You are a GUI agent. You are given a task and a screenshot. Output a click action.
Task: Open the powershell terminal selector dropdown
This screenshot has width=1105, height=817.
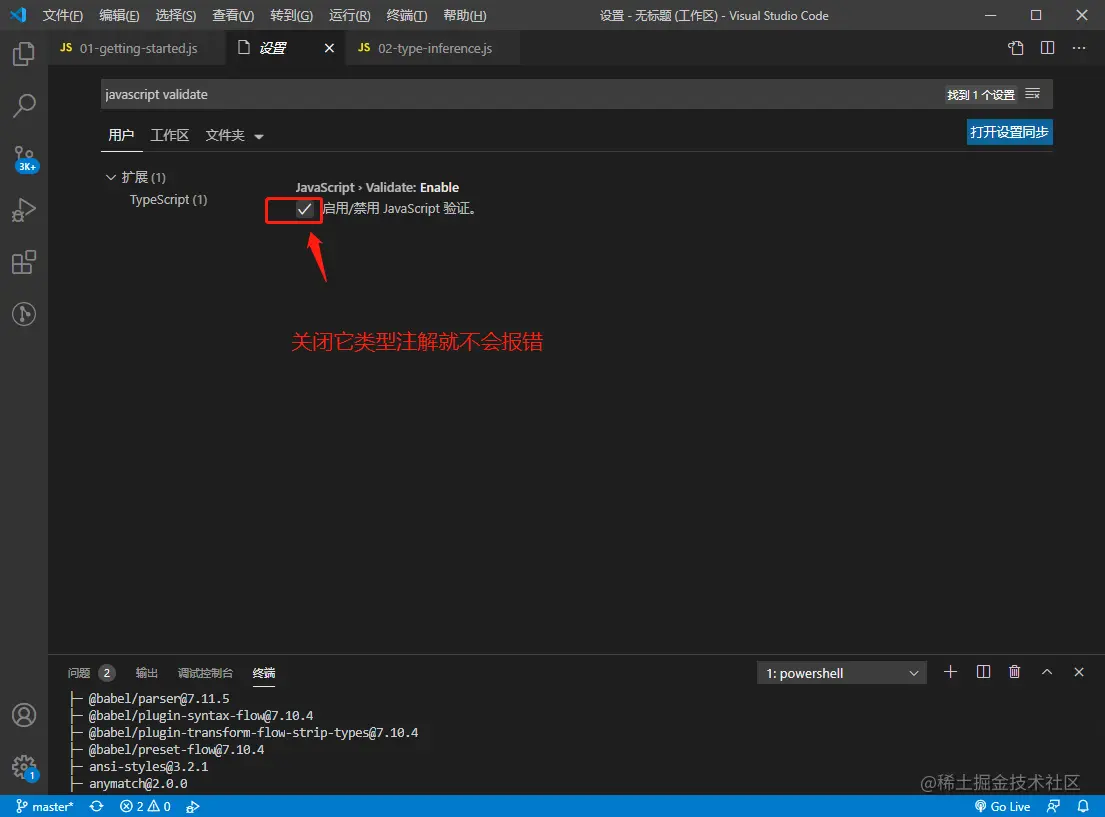[x=841, y=673]
